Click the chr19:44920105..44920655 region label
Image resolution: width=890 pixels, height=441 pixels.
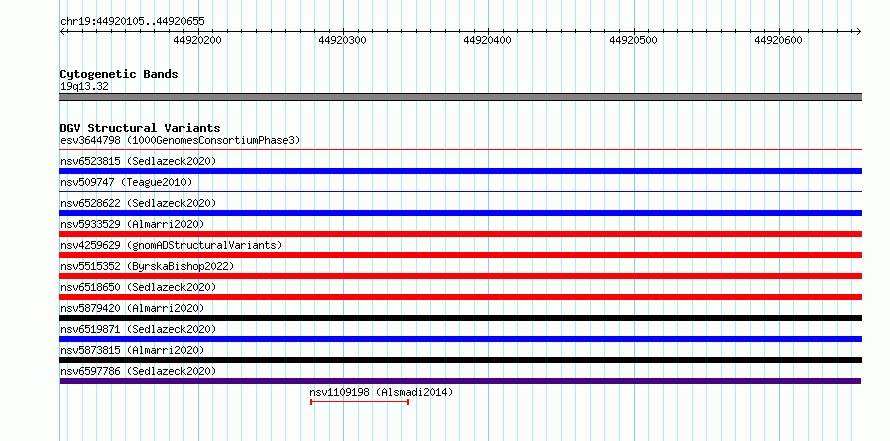[132, 22]
